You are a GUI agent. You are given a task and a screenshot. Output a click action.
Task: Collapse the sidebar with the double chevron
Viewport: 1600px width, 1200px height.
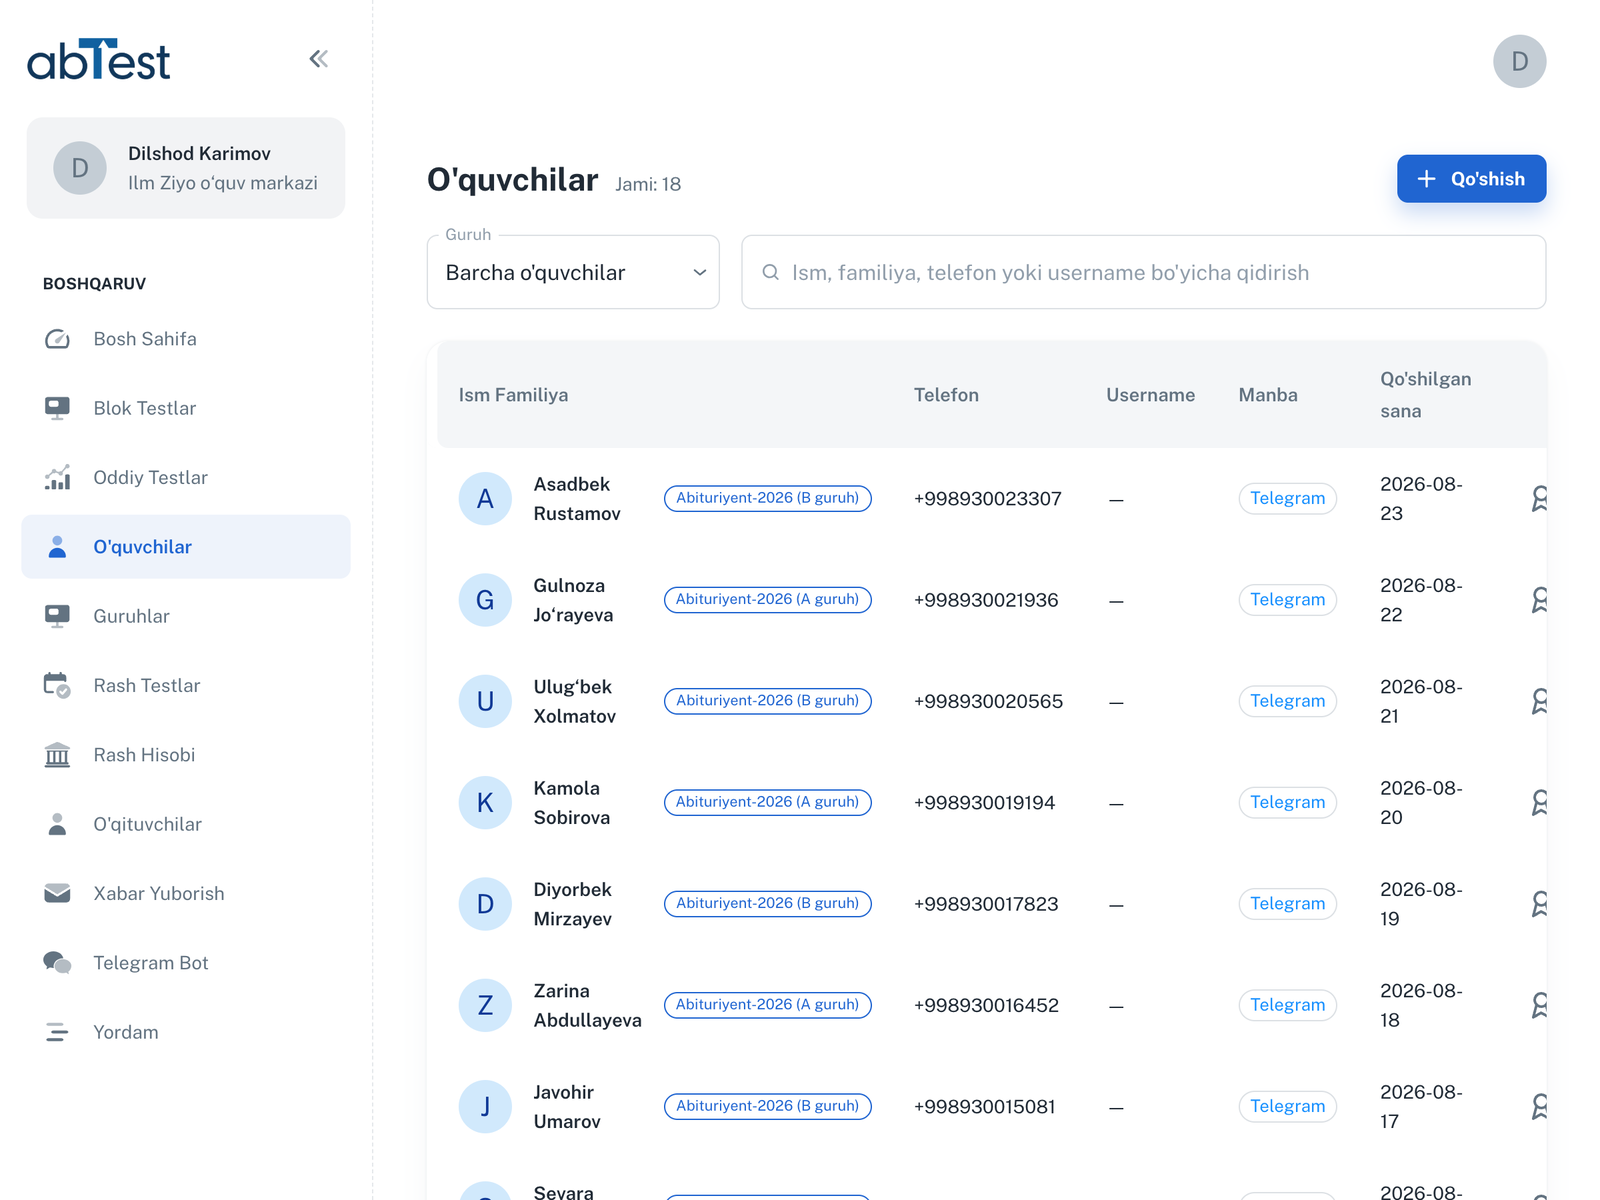[x=319, y=59]
